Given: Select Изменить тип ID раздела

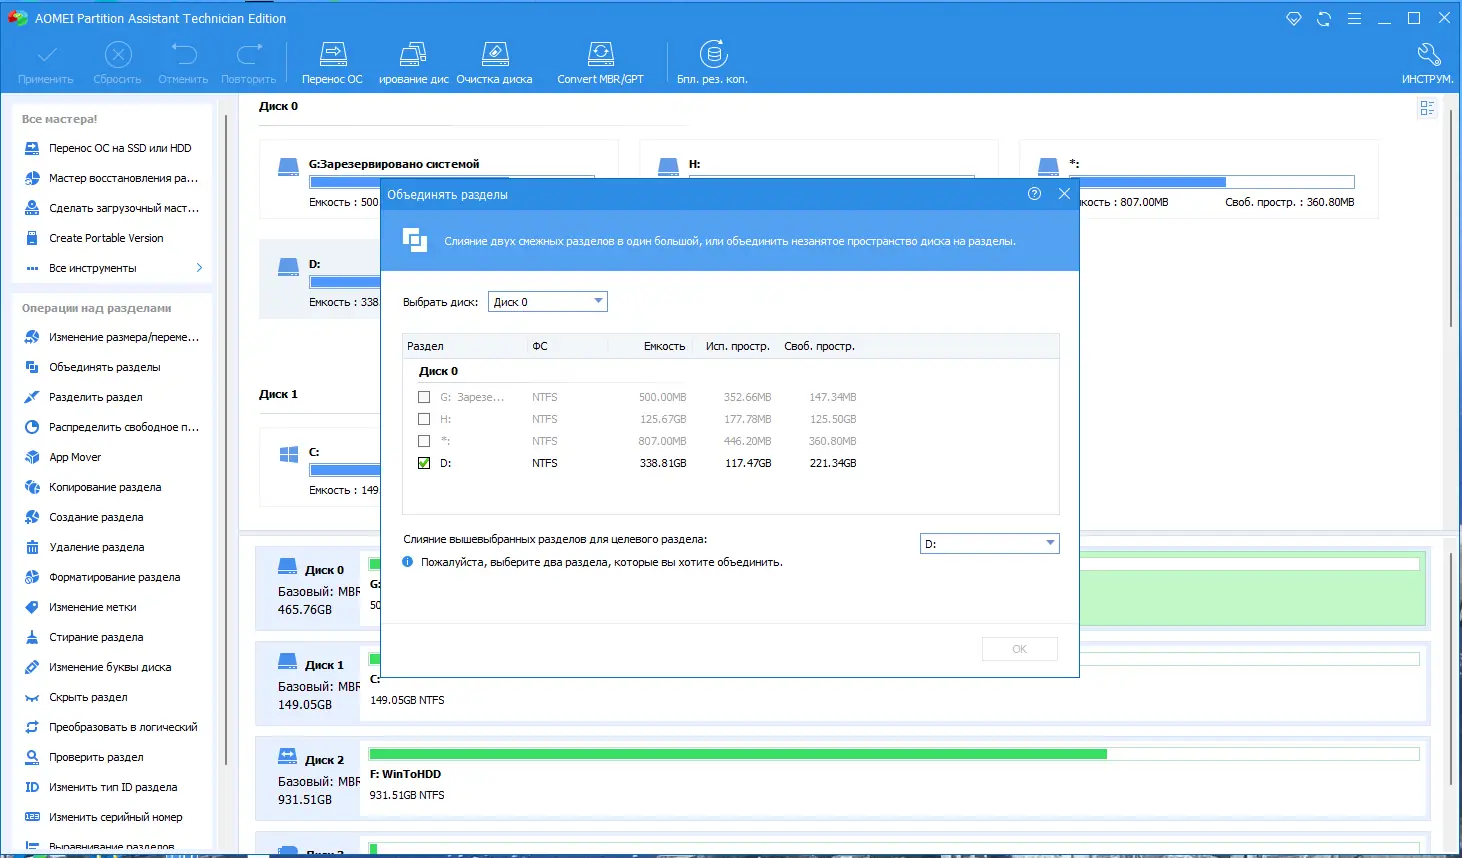Looking at the screenshot, I should click(x=112, y=787).
